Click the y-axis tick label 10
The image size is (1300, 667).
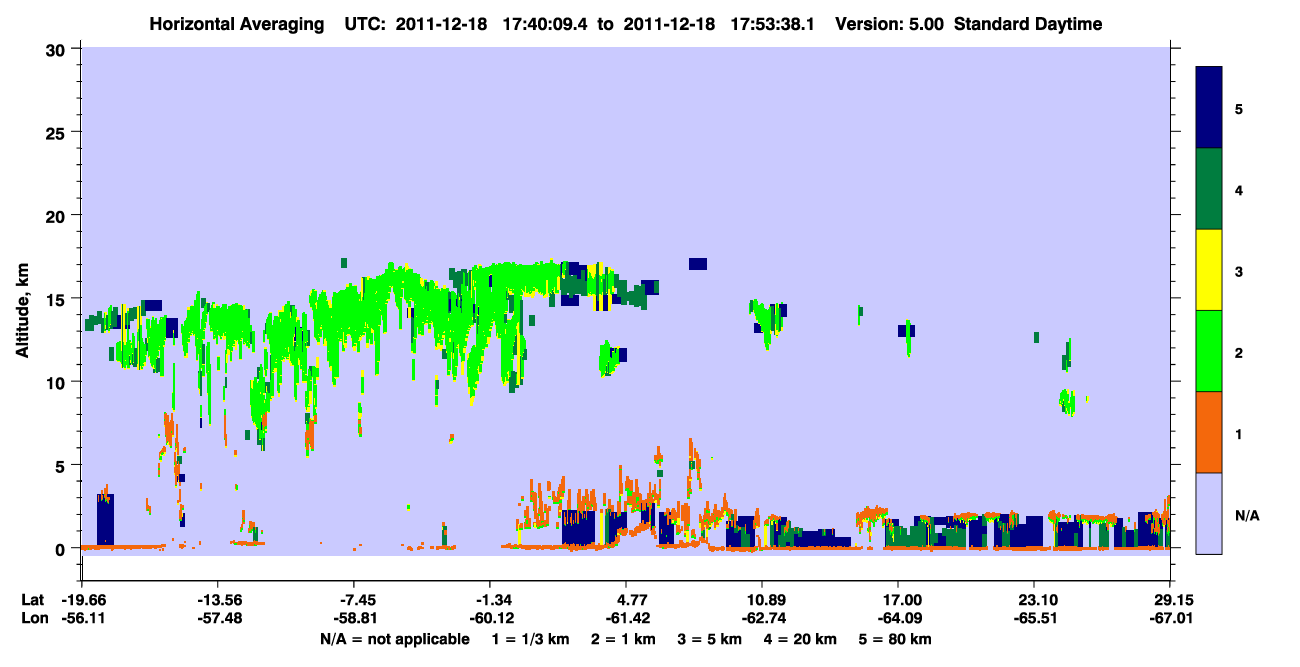(58, 382)
